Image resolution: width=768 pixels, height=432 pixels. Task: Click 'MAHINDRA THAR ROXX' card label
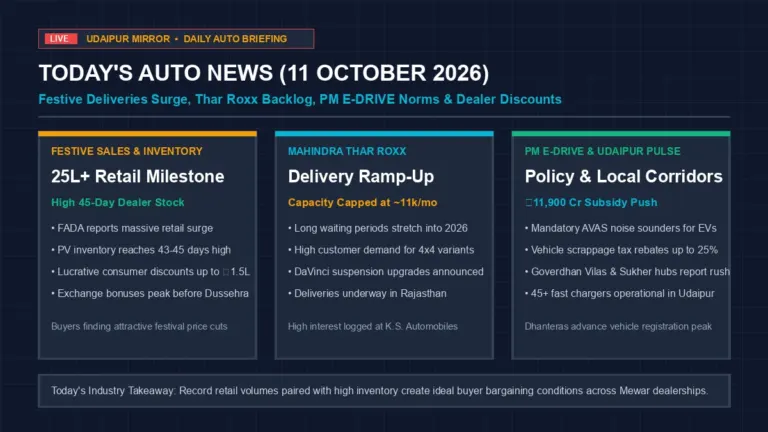[347, 151]
